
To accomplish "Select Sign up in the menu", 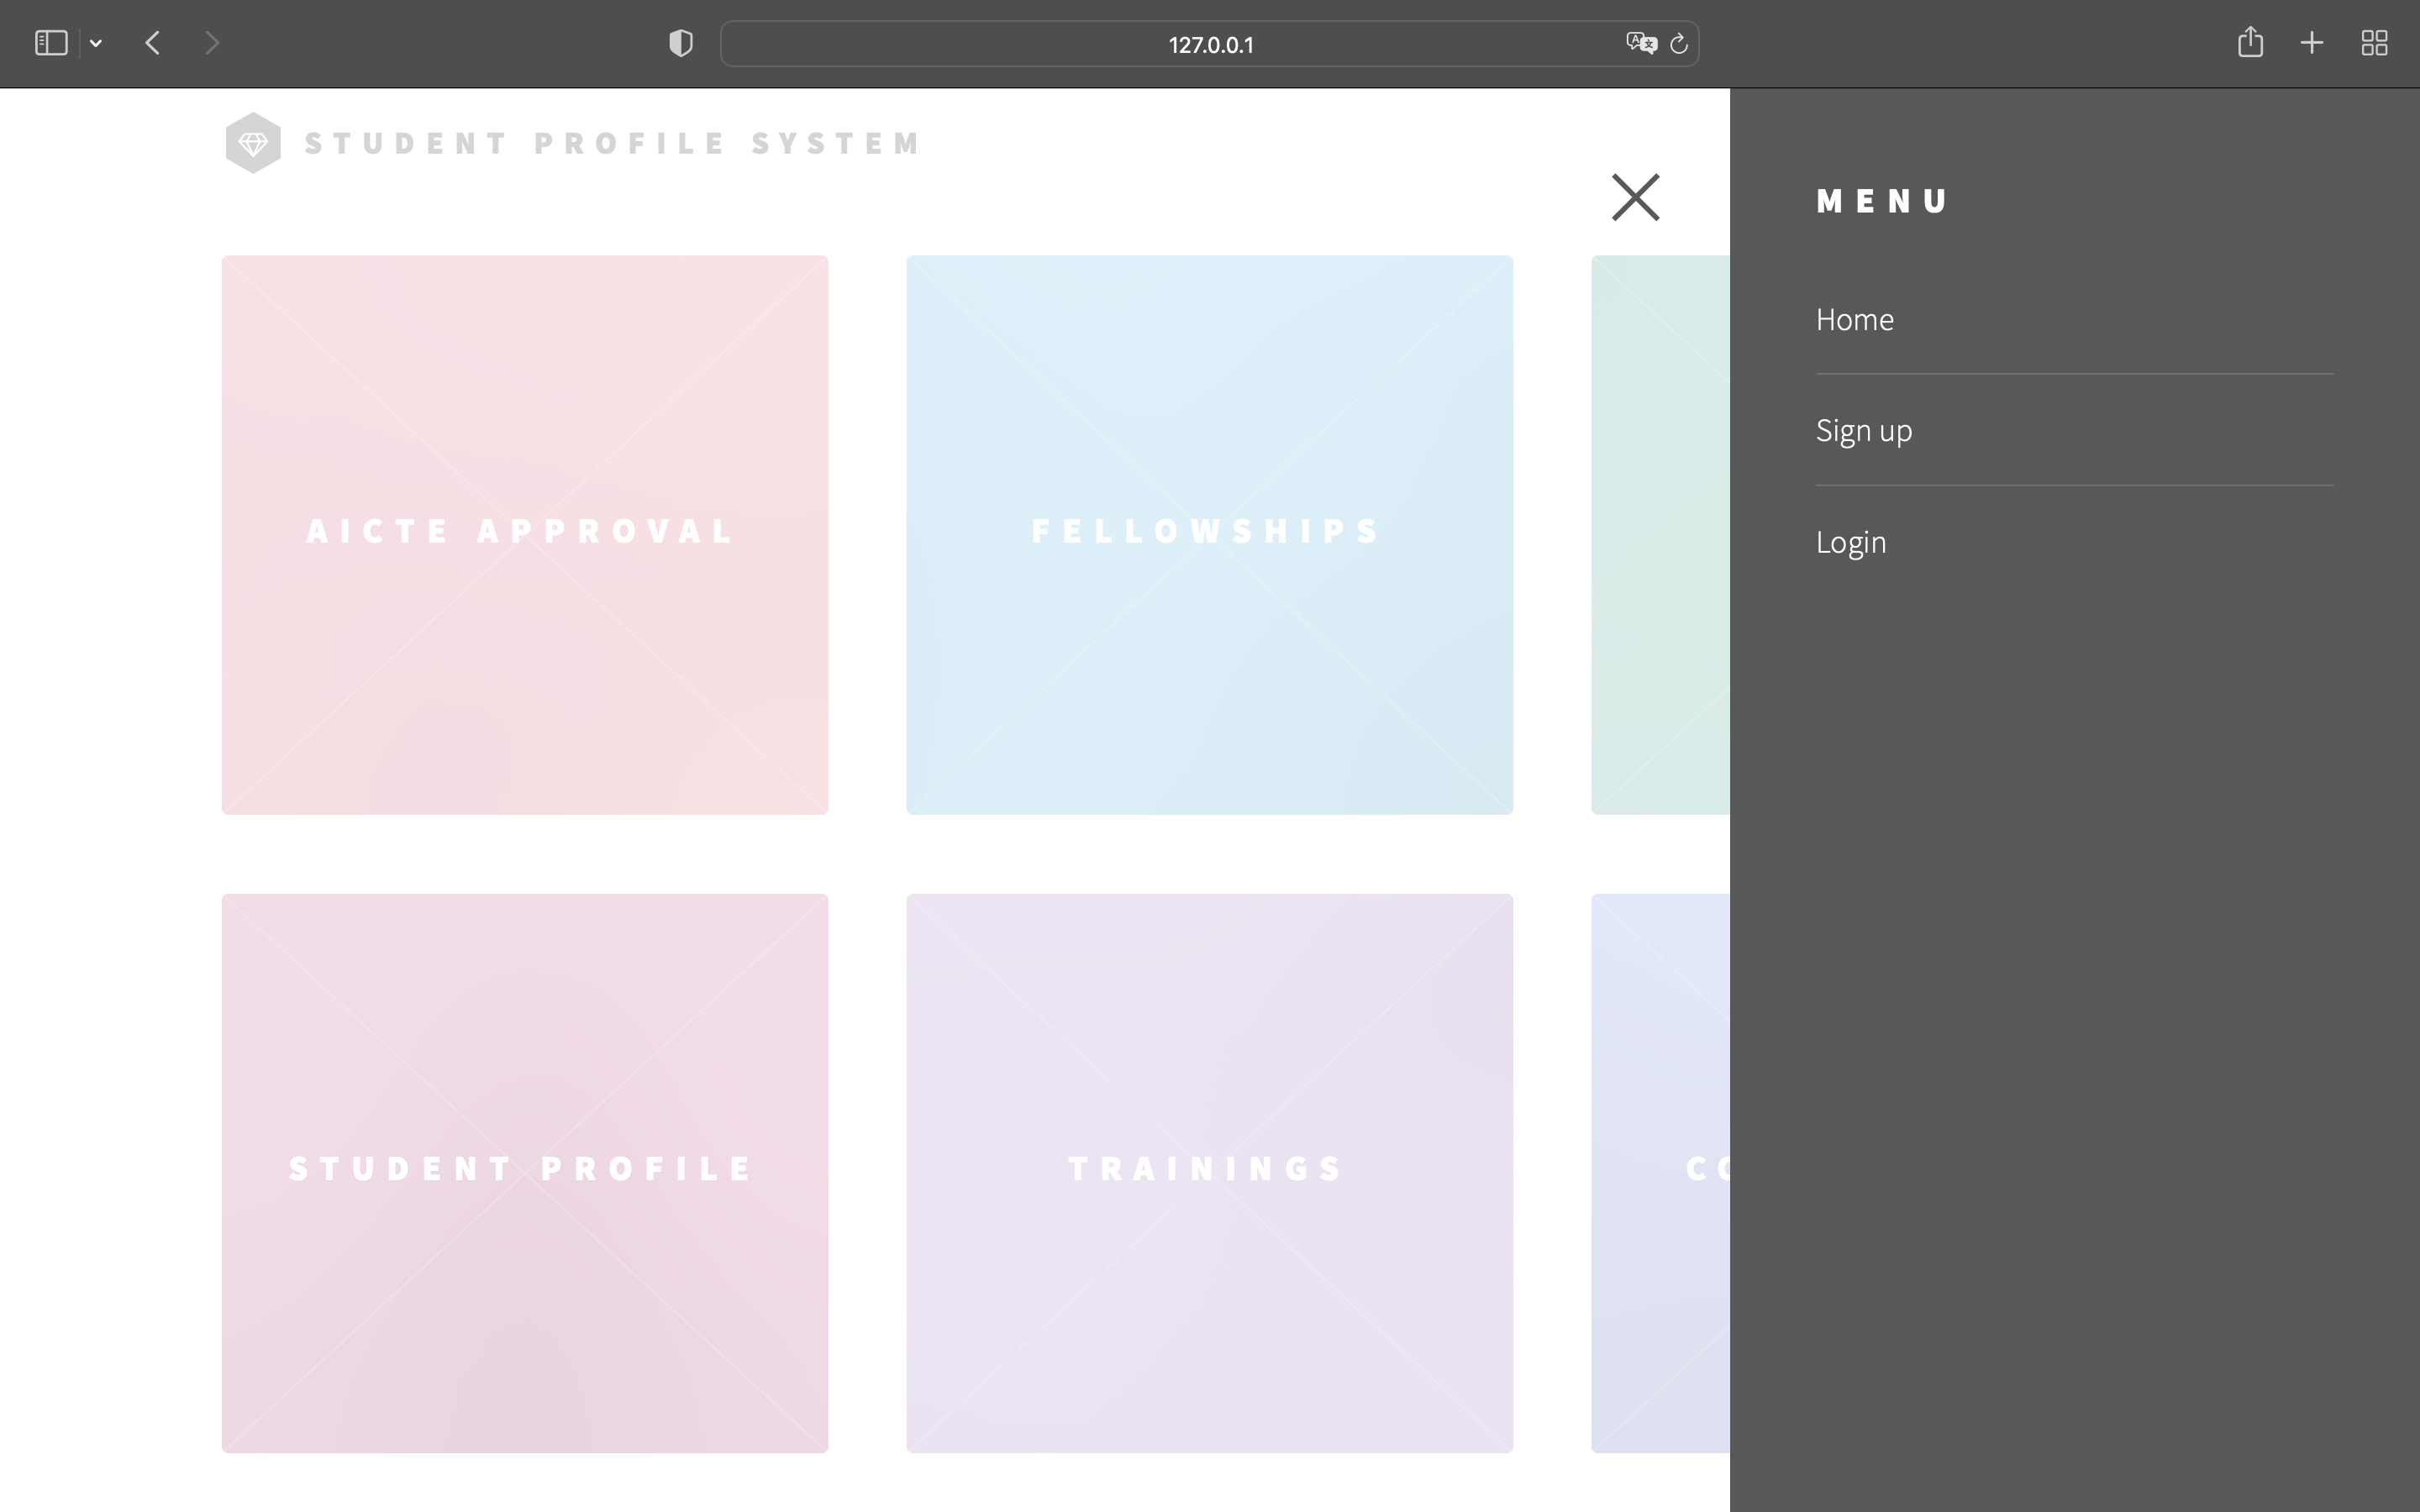I will [x=1864, y=430].
